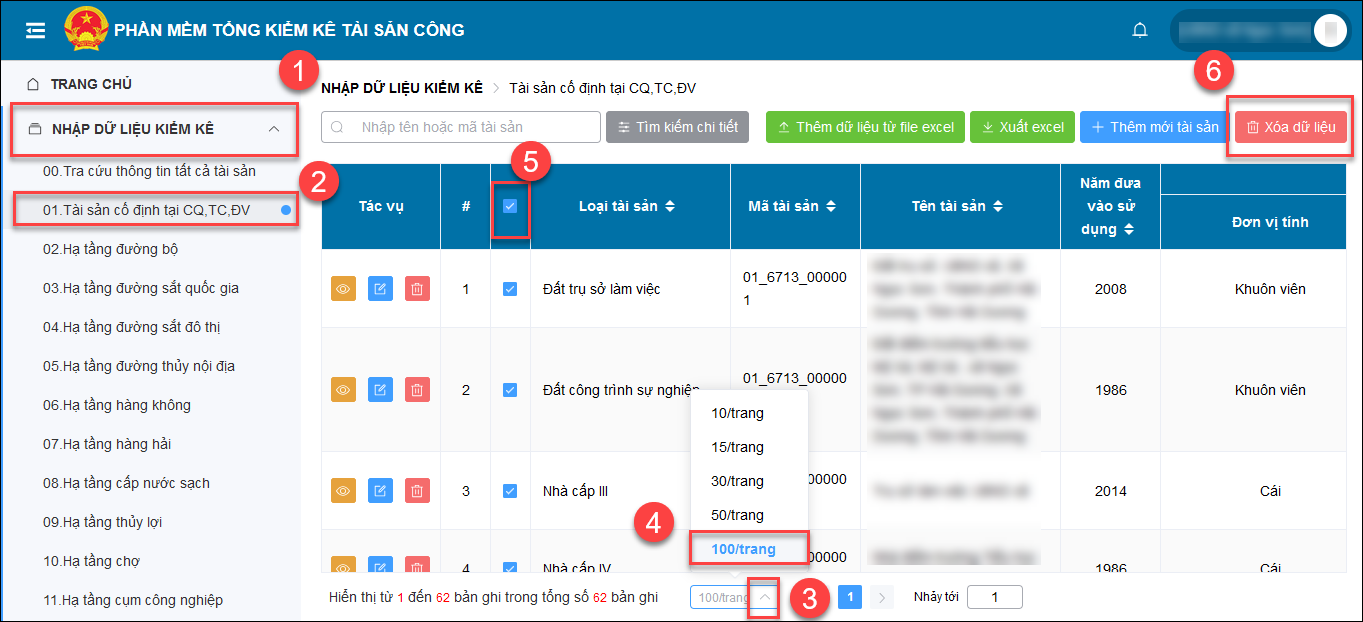Open 00.Tra cứu thông tin tất cả tài sản

(x=150, y=171)
